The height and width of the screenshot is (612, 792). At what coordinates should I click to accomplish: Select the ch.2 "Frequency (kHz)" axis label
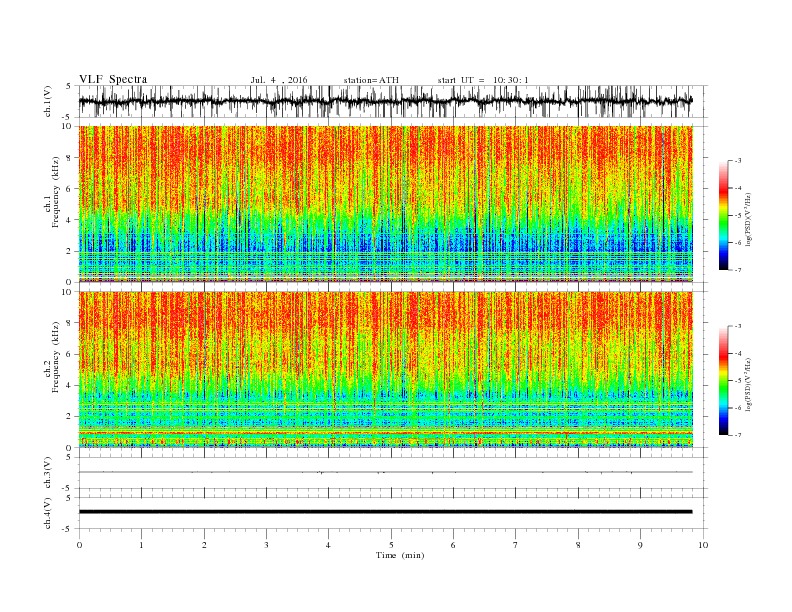[56, 356]
